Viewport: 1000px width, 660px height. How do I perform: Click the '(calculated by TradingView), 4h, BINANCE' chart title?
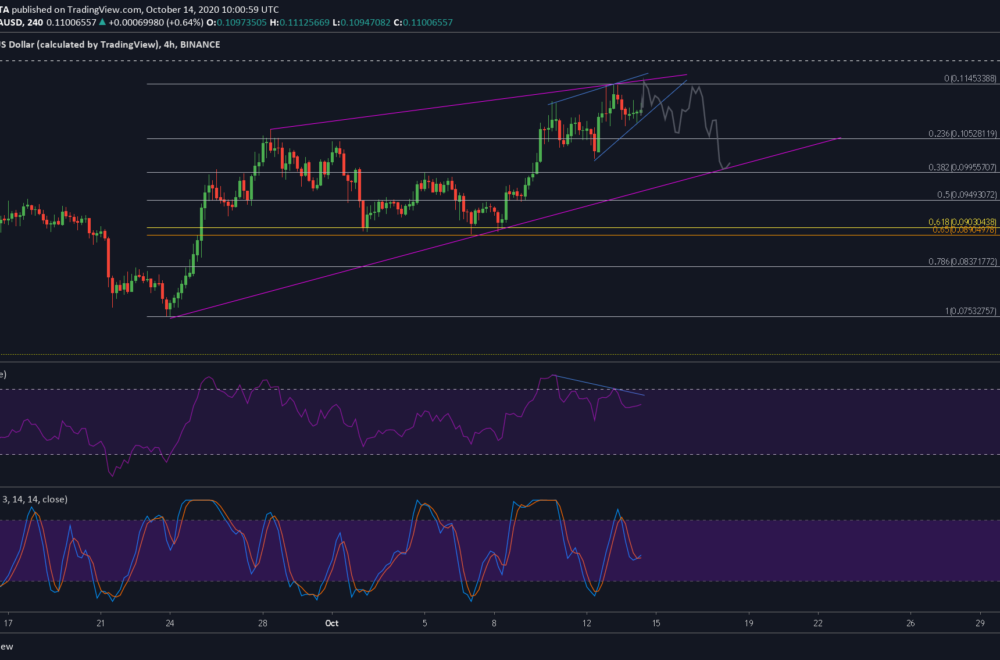point(128,45)
